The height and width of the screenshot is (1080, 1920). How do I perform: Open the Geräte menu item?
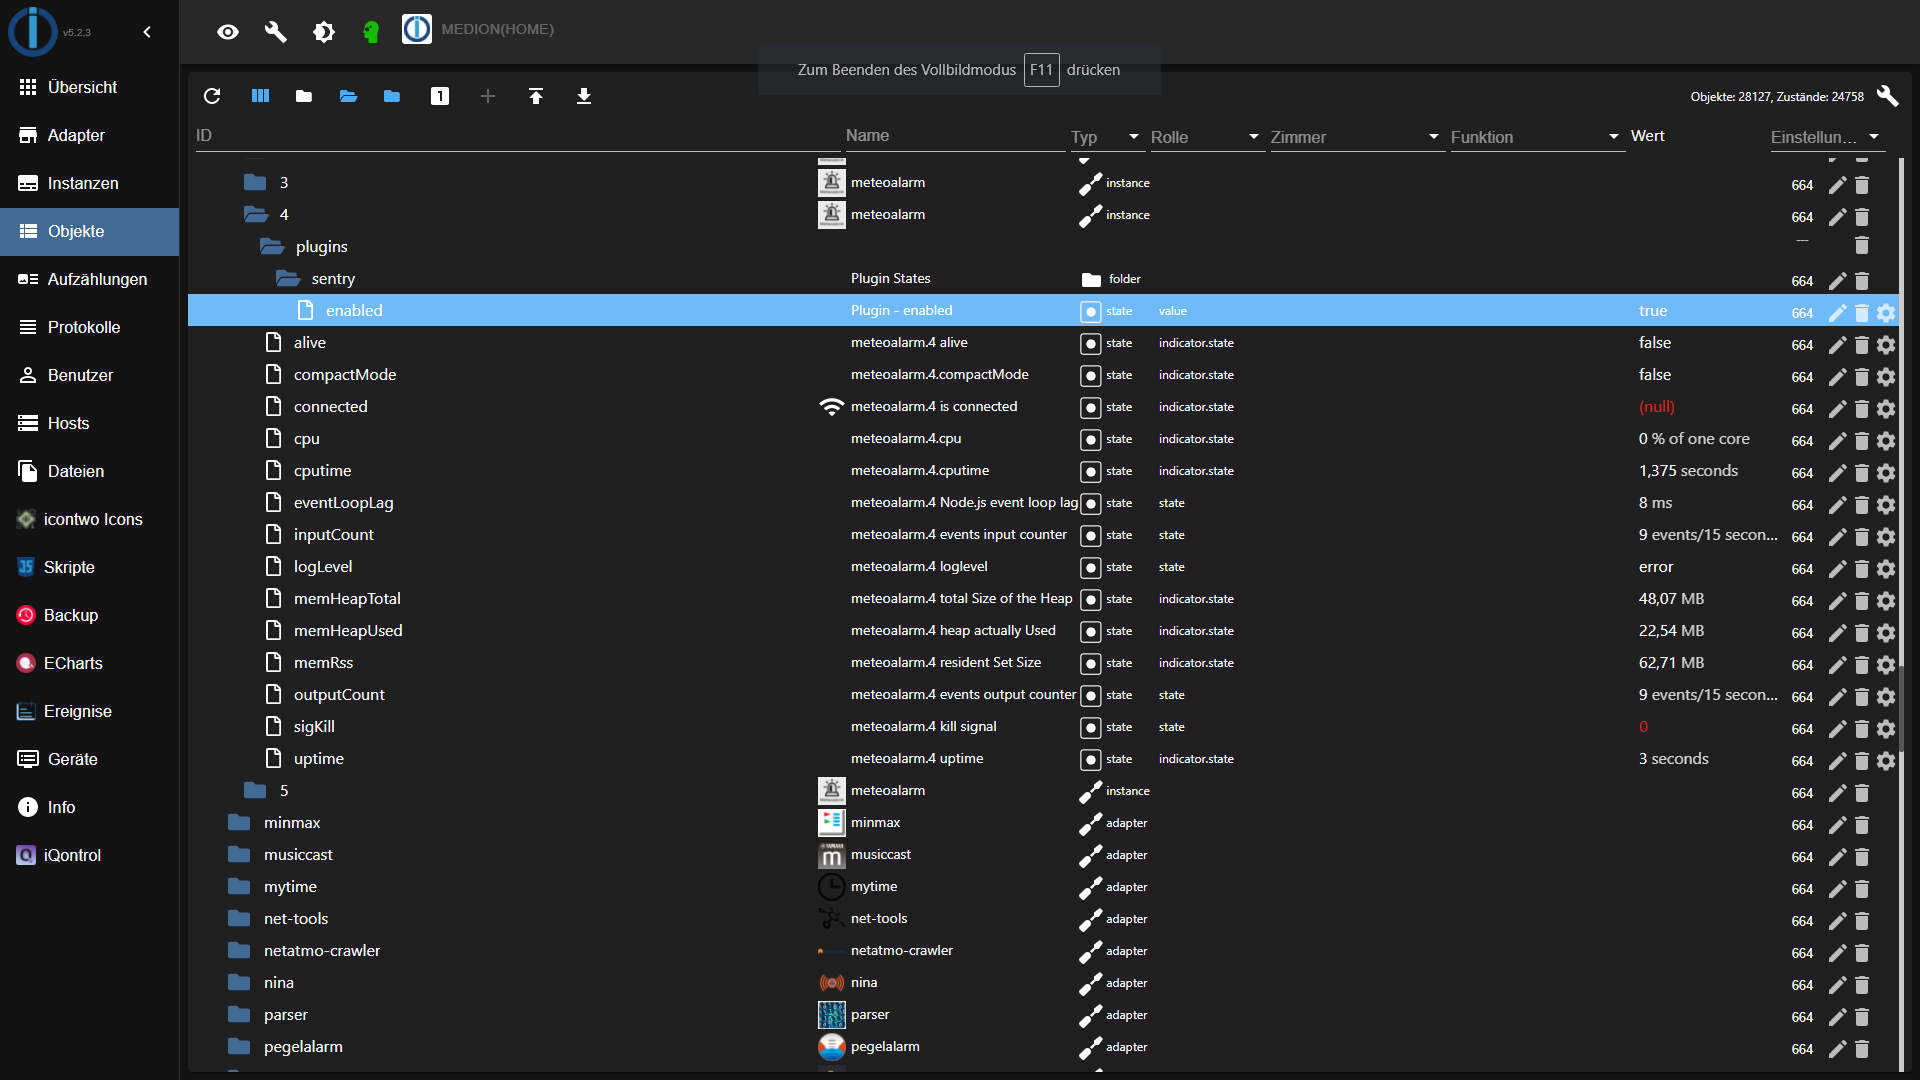(x=89, y=759)
